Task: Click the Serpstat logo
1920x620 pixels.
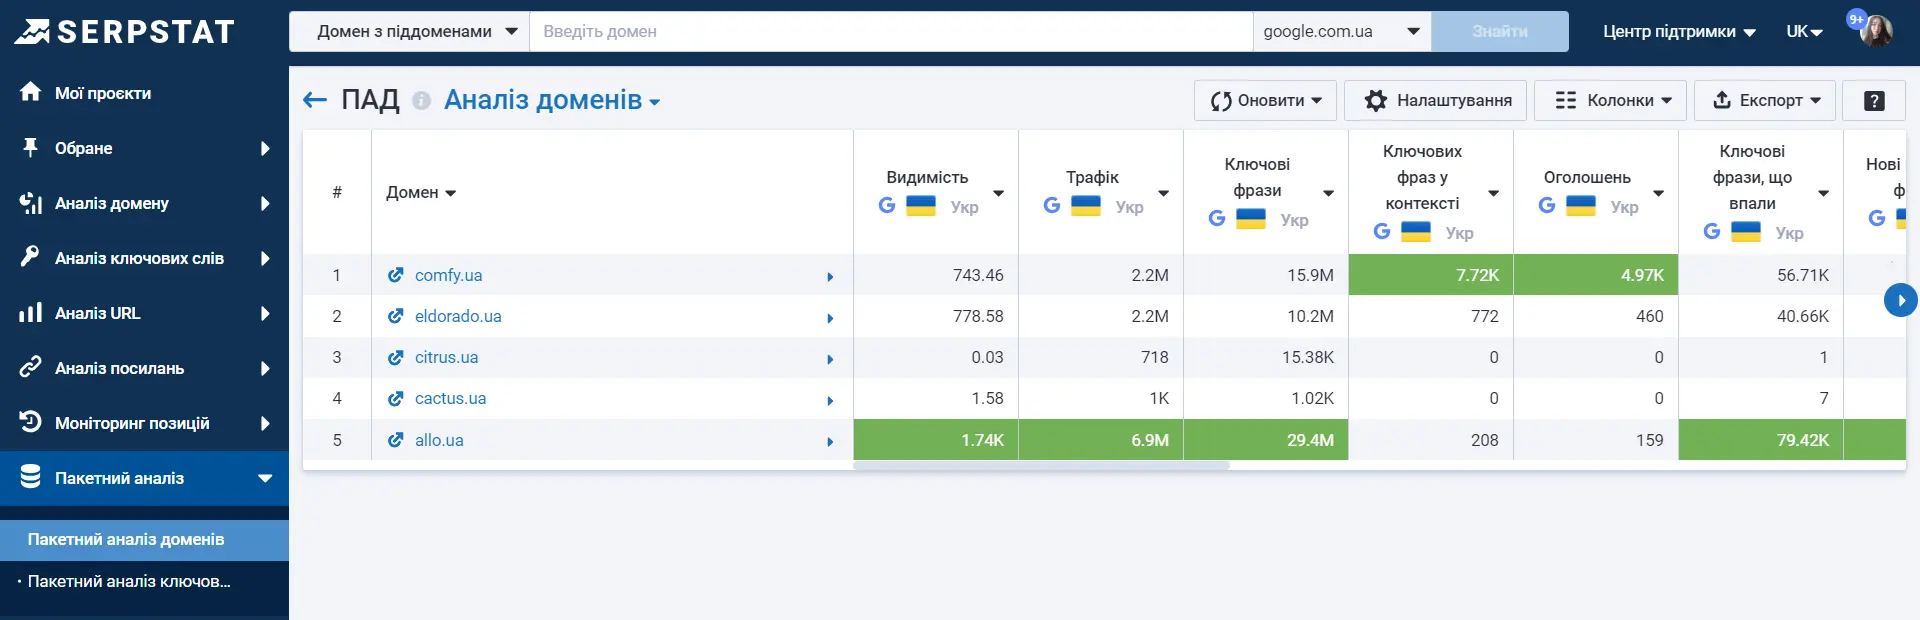Action: pos(124,32)
